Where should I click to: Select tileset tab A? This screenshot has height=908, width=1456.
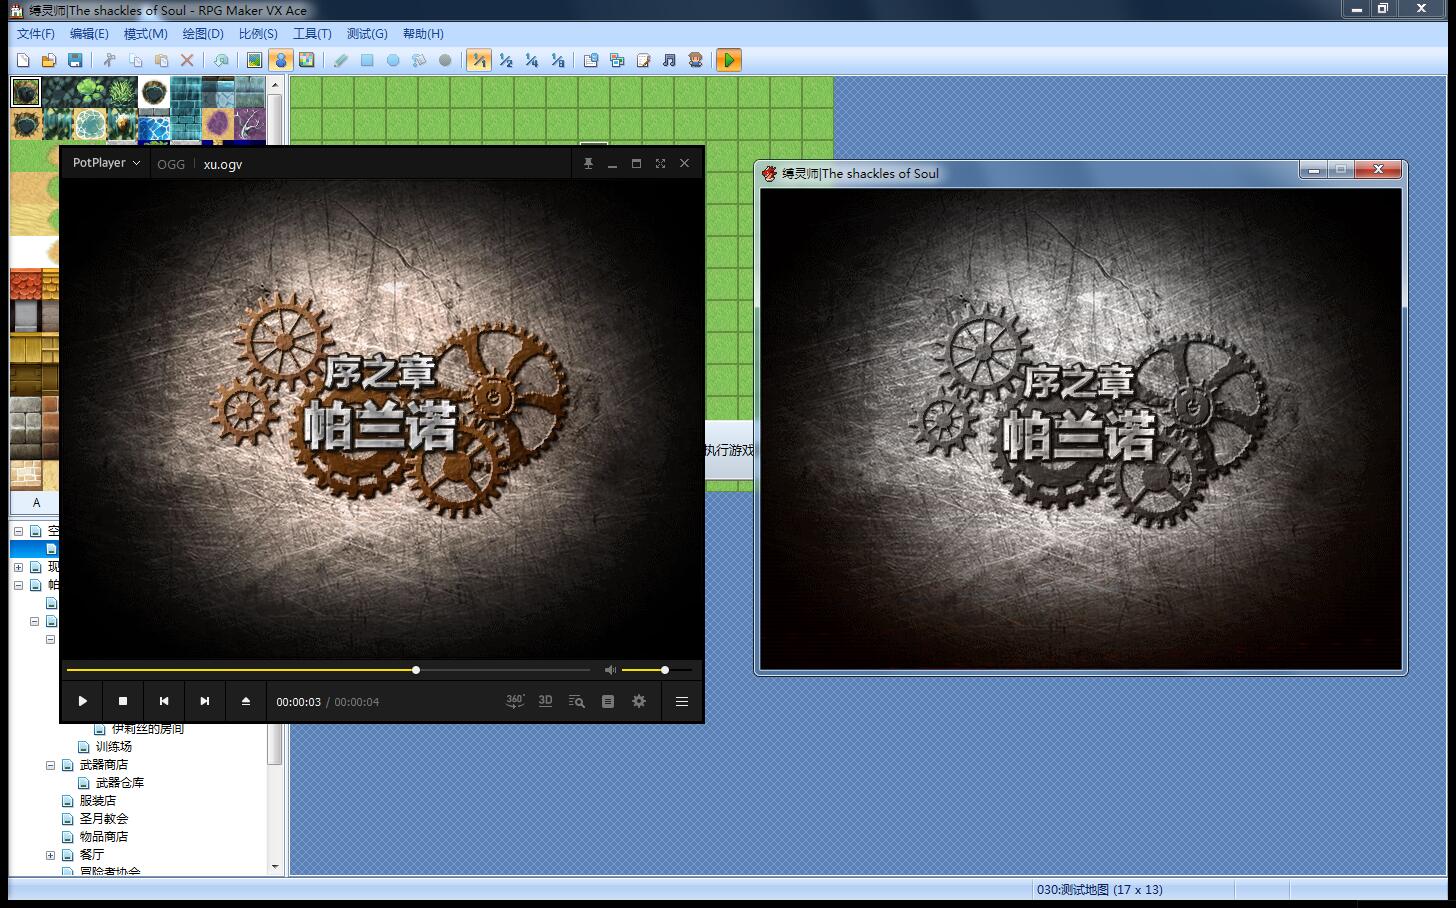tap(37, 503)
